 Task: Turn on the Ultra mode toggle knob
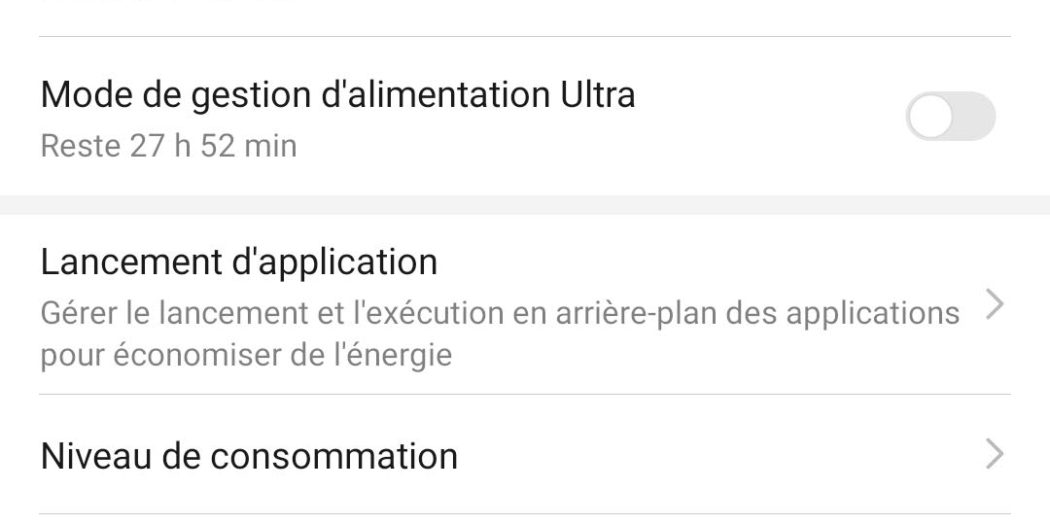click(930, 117)
